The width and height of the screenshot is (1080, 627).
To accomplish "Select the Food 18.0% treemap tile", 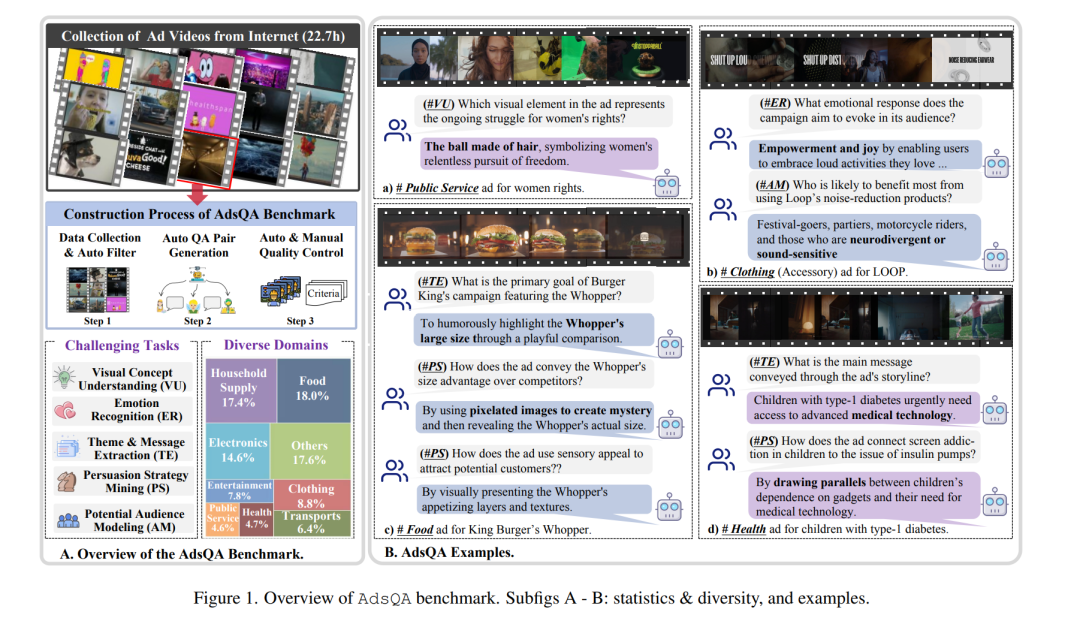I will (x=314, y=390).
